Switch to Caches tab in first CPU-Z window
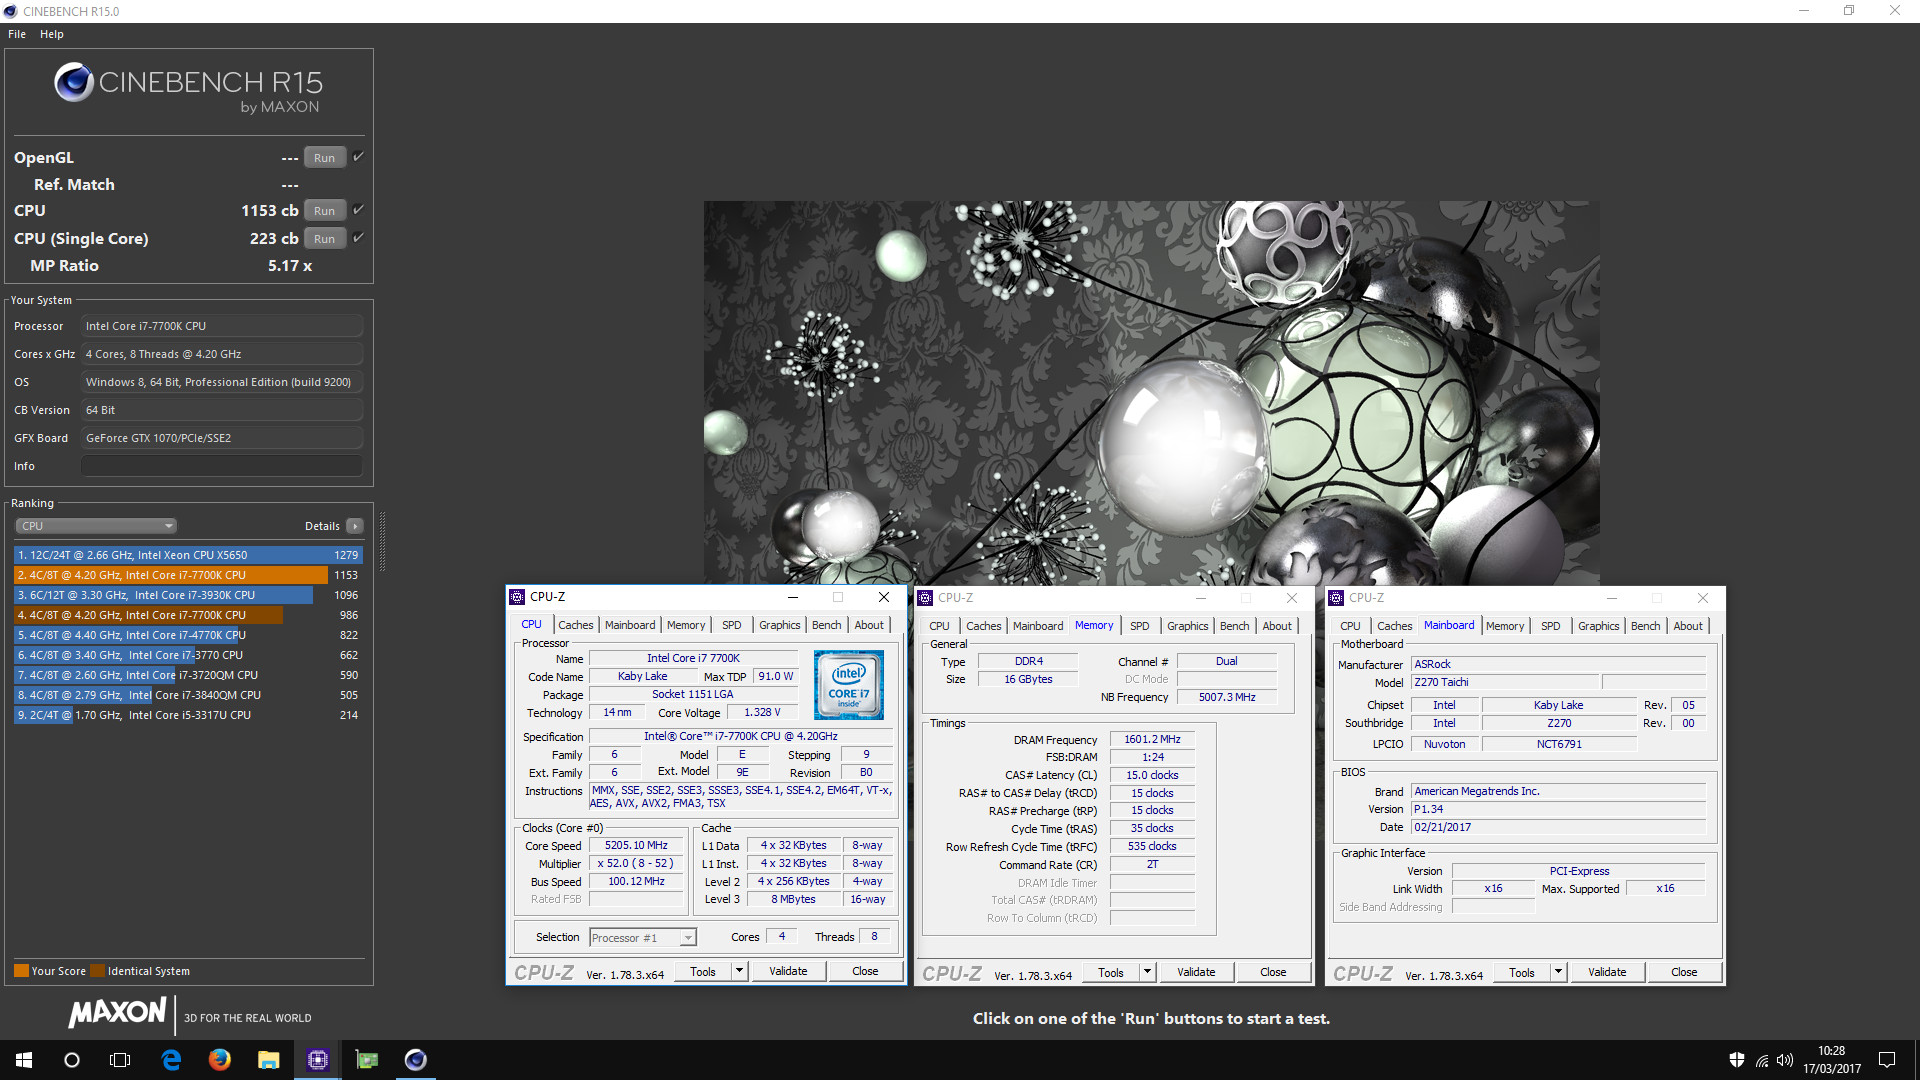 (x=575, y=625)
